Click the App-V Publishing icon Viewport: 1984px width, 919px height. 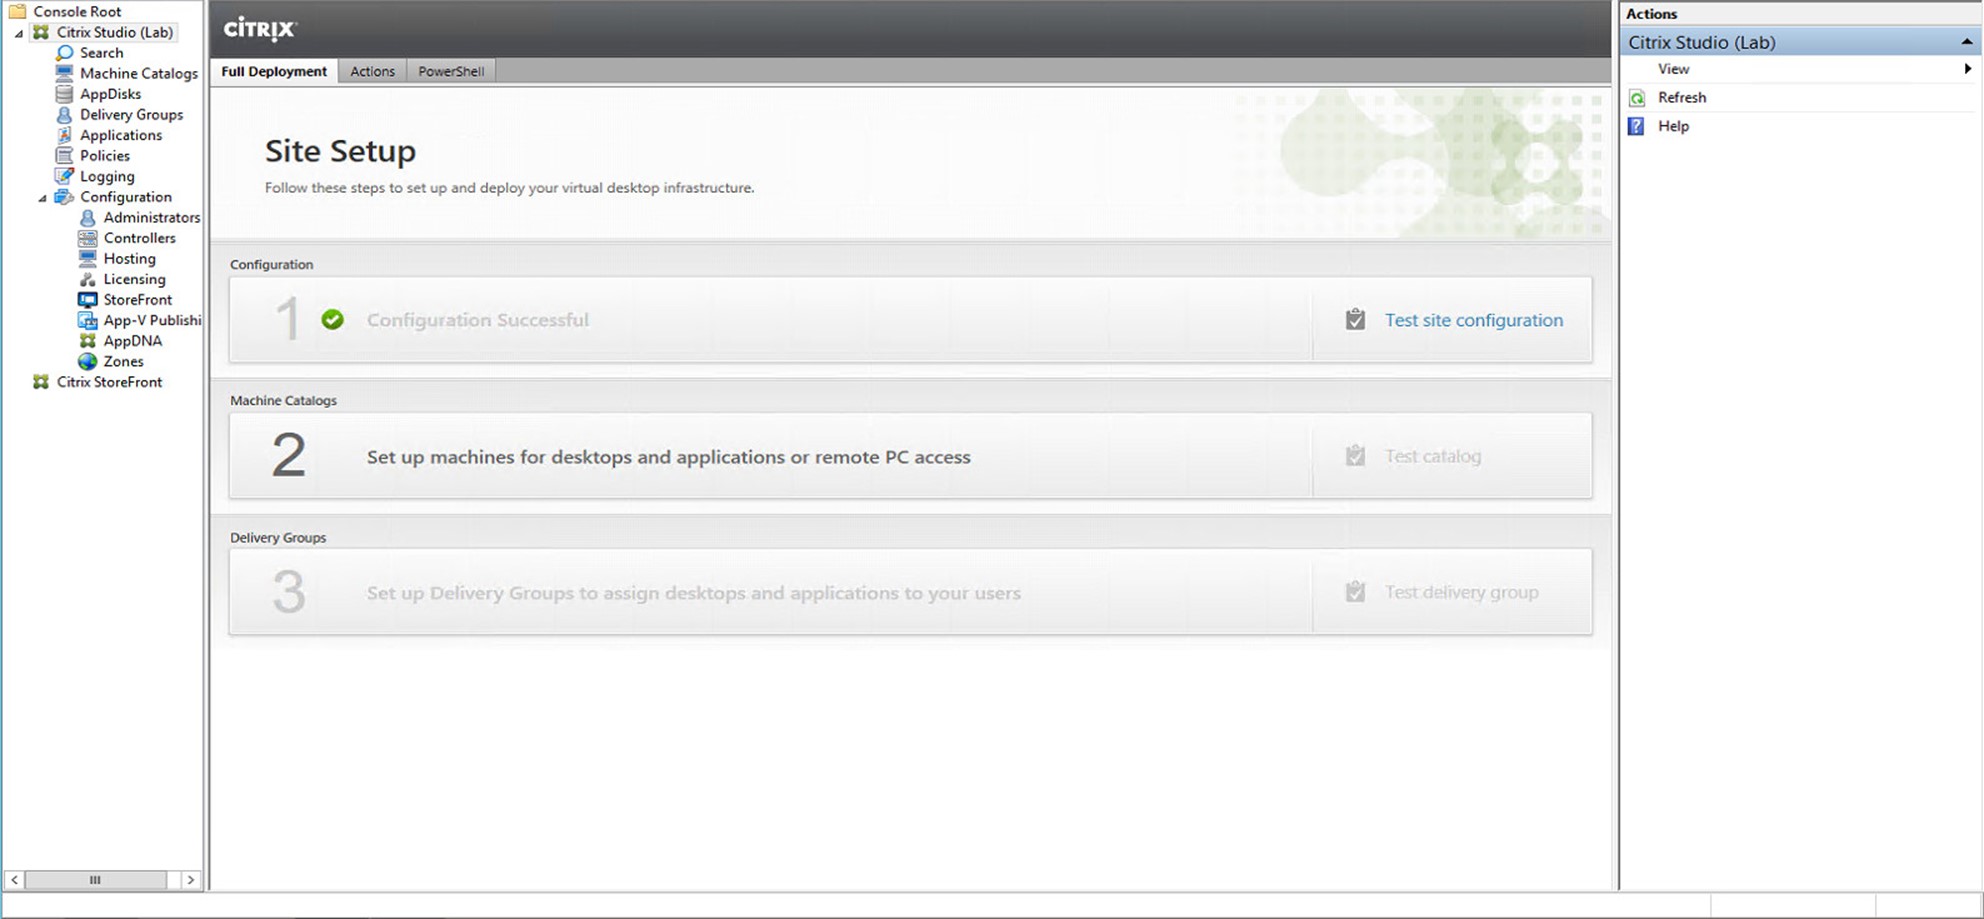tap(88, 320)
